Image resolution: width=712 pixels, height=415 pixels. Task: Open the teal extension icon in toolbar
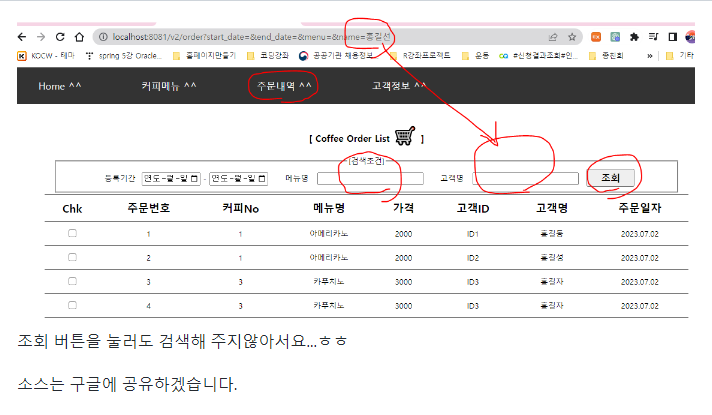click(x=615, y=37)
